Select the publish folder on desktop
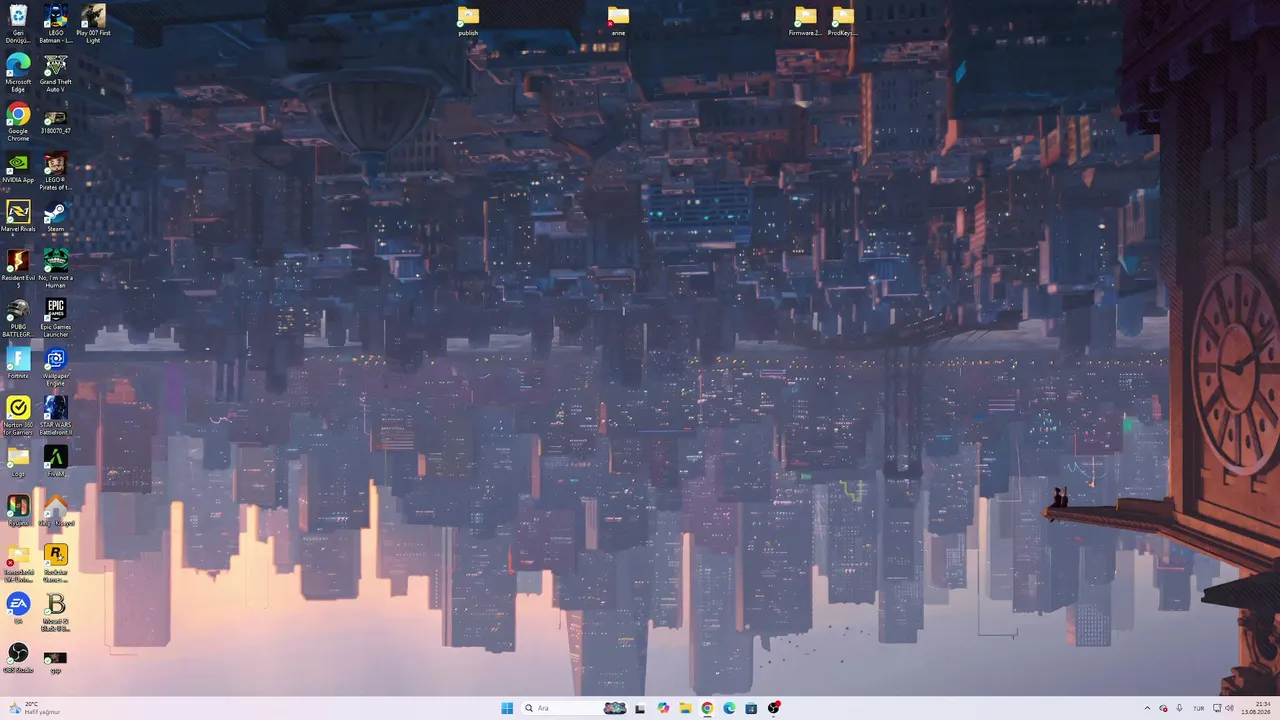 click(468, 21)
